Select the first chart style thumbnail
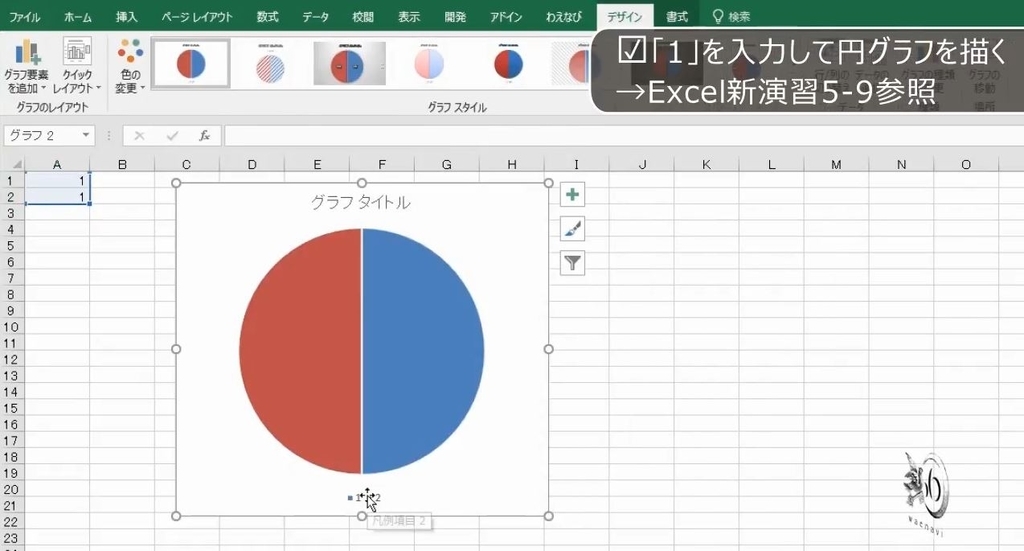The height and width of the screenshot is (551, 1024). coord(191,63)
